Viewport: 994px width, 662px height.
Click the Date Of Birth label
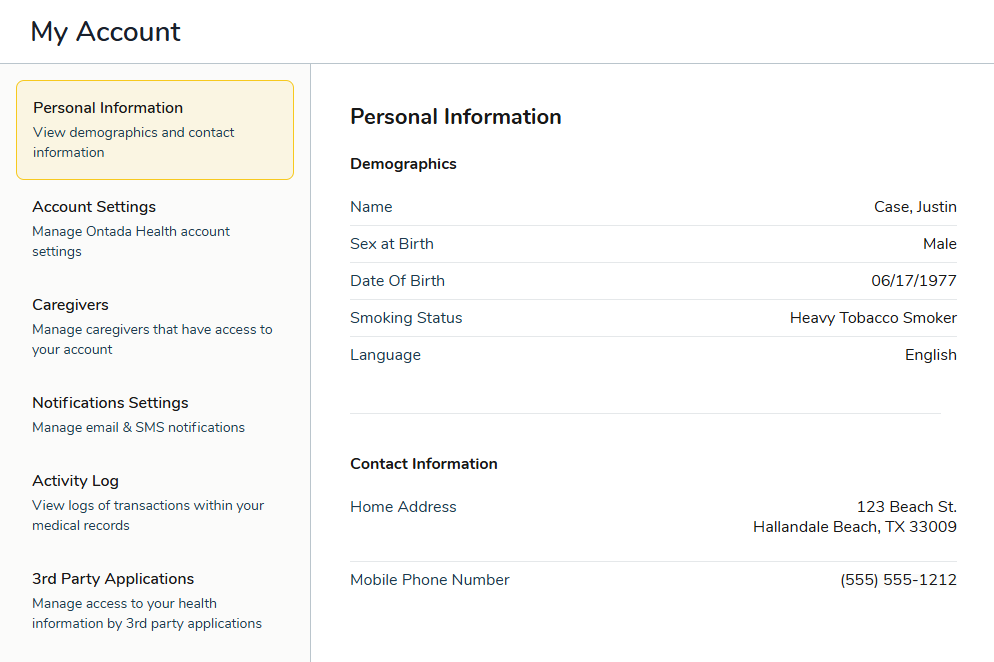tap(397, 280)
